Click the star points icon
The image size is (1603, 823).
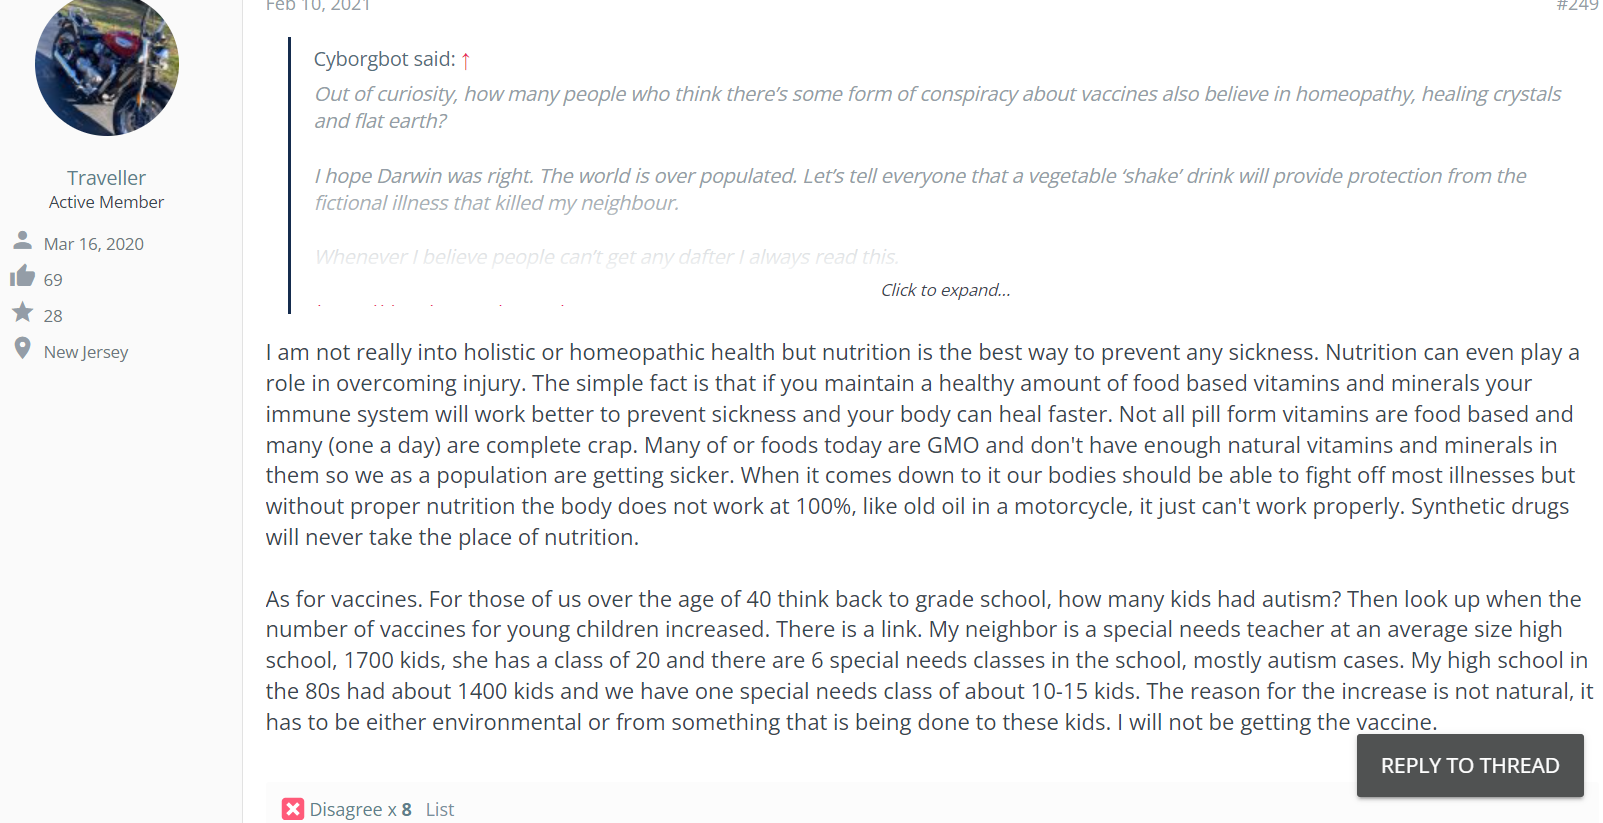pyautogui.click(x=22, y=313)
